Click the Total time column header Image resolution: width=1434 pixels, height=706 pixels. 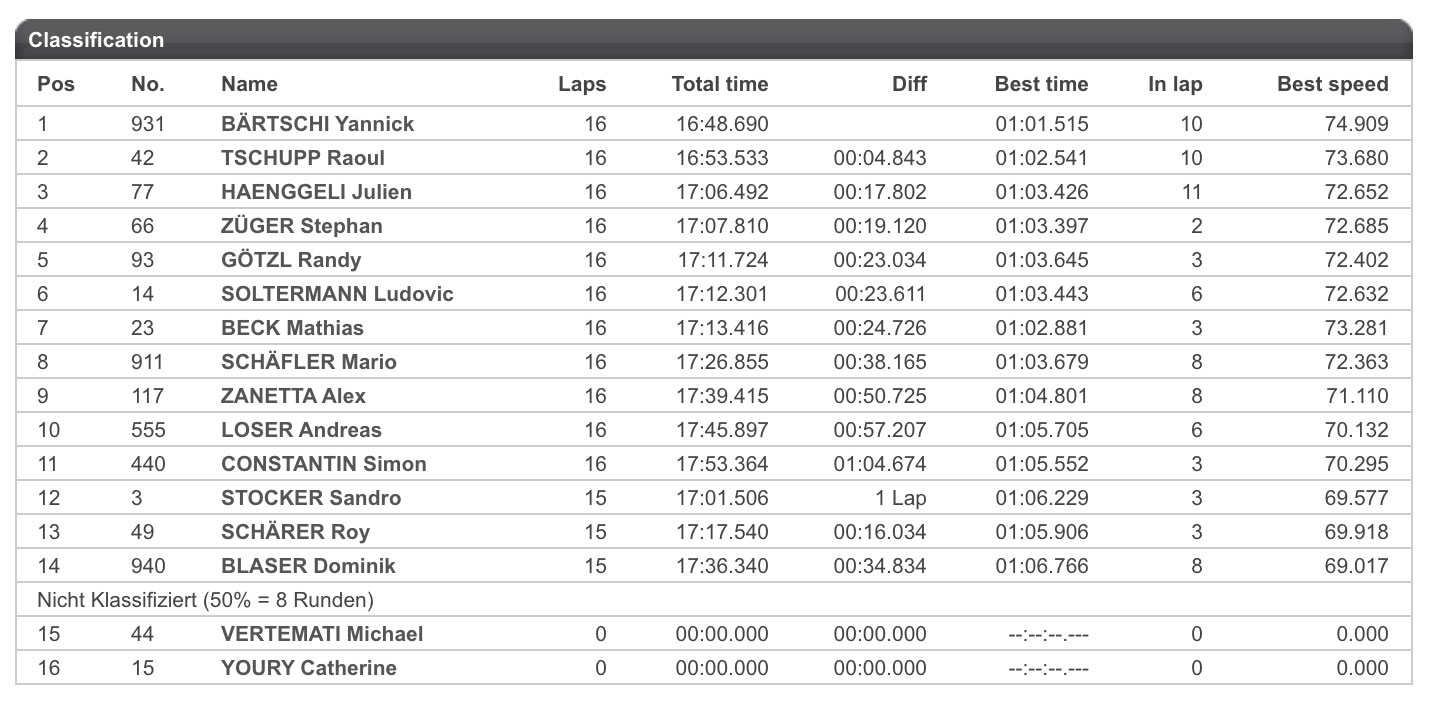pos(720,84)
